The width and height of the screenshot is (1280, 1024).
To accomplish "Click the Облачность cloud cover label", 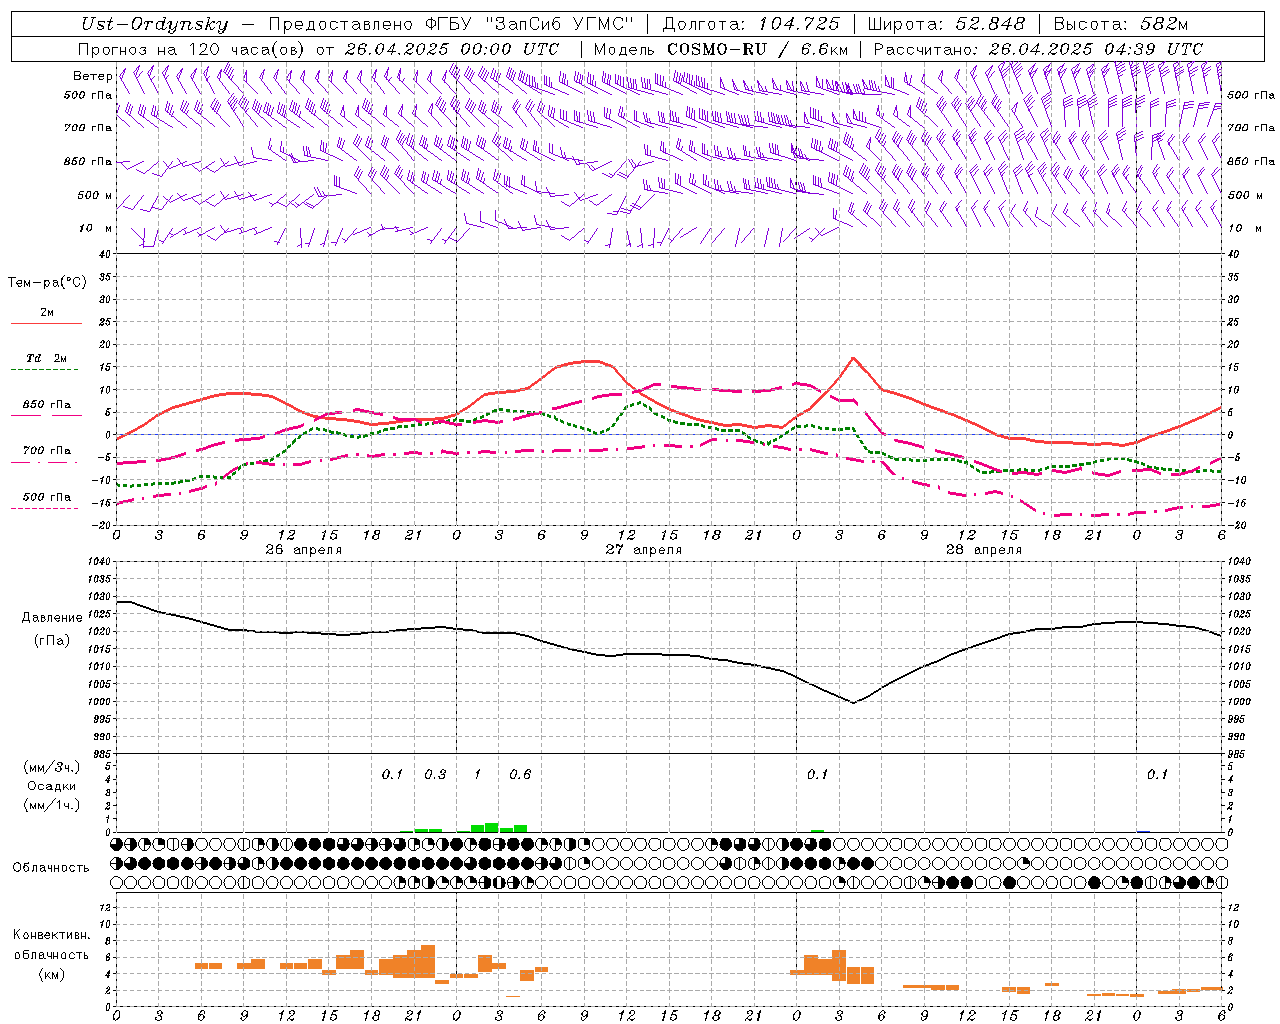I will click(x=51, y=867).
